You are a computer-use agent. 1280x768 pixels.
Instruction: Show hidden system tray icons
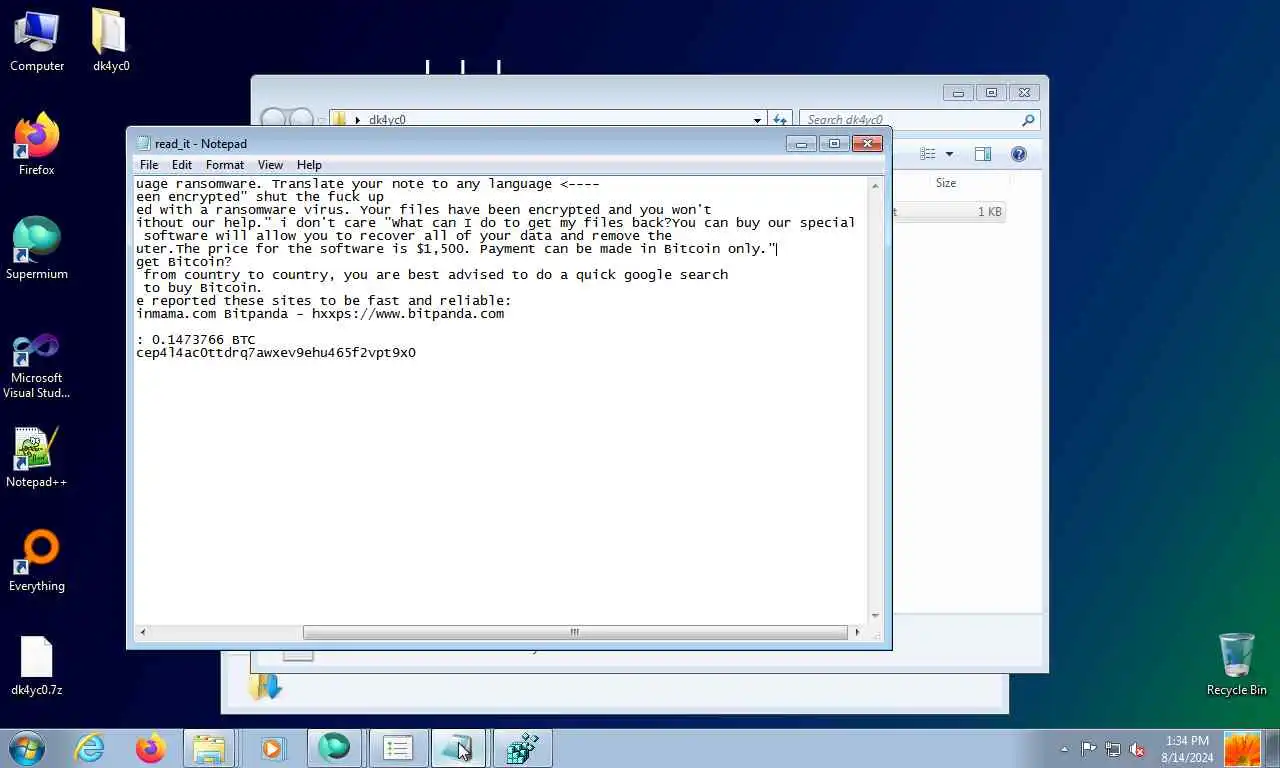click(1064, 749)
